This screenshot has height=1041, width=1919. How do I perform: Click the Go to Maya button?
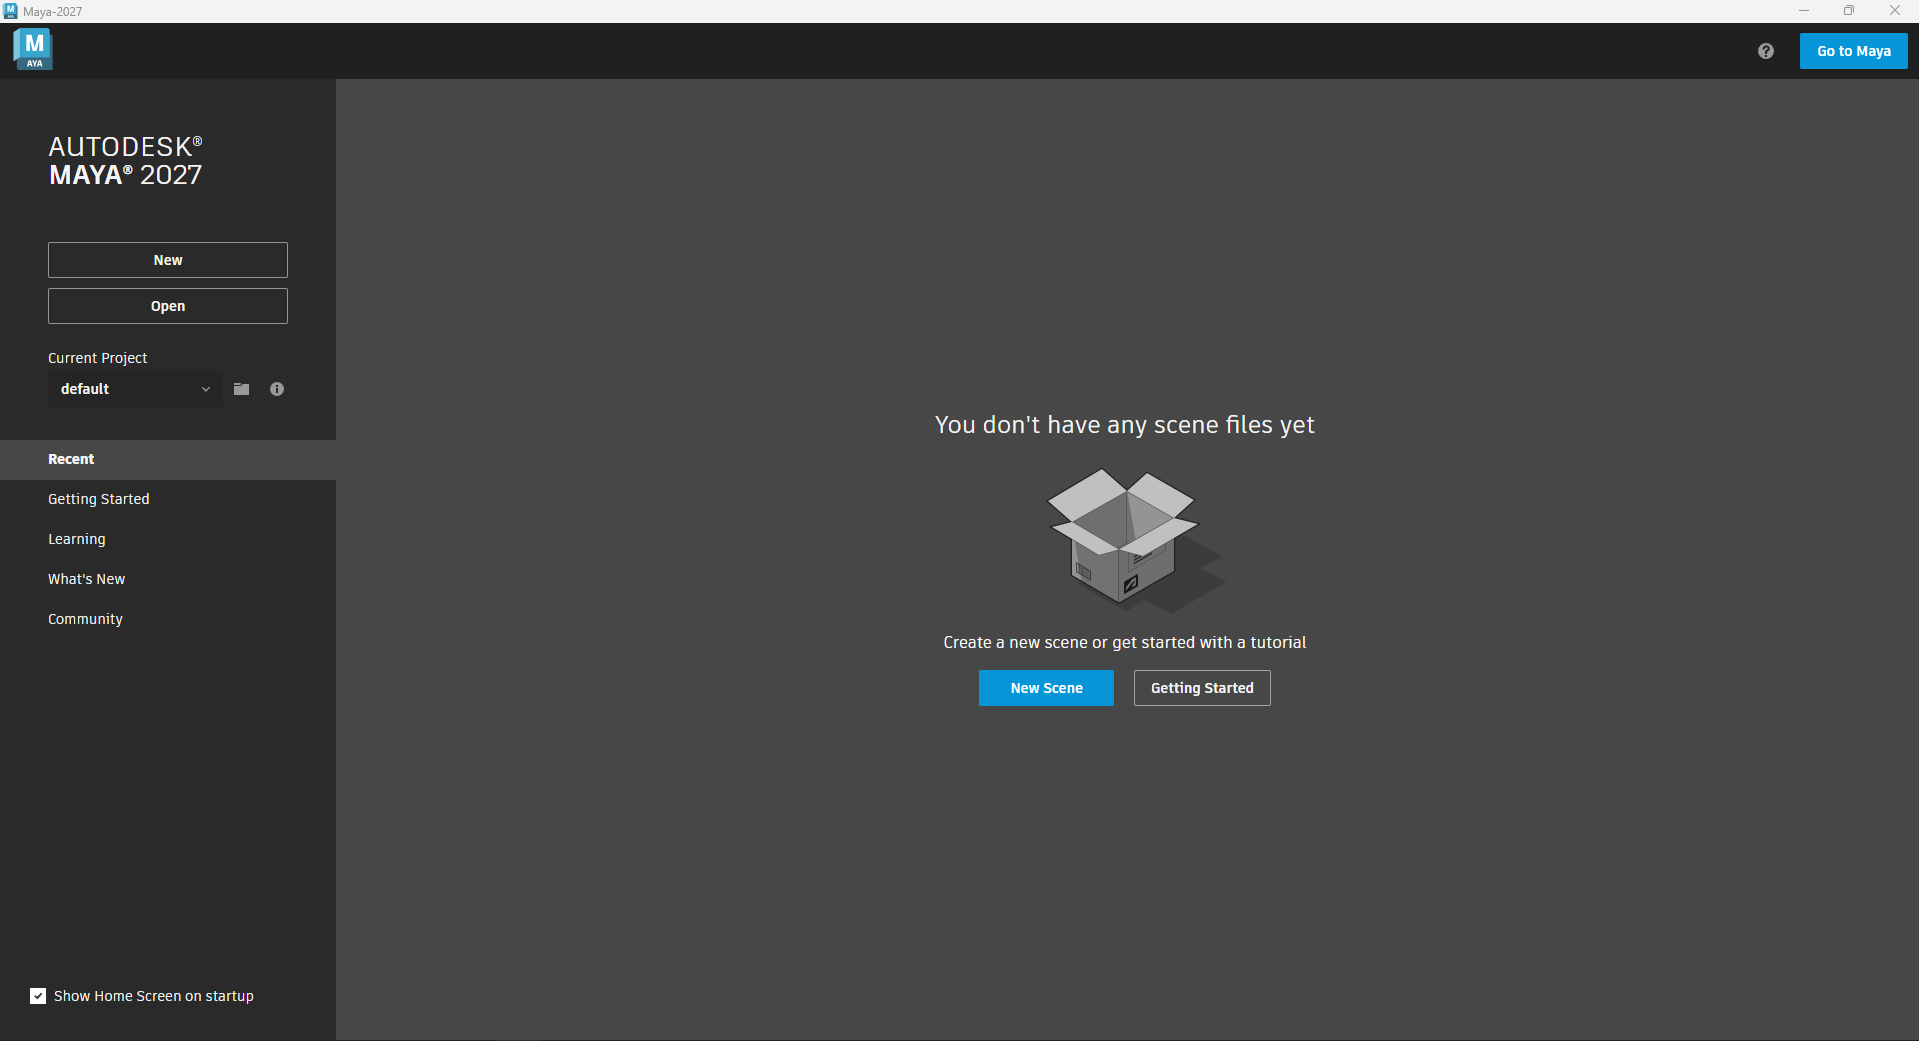(1853, 51)
